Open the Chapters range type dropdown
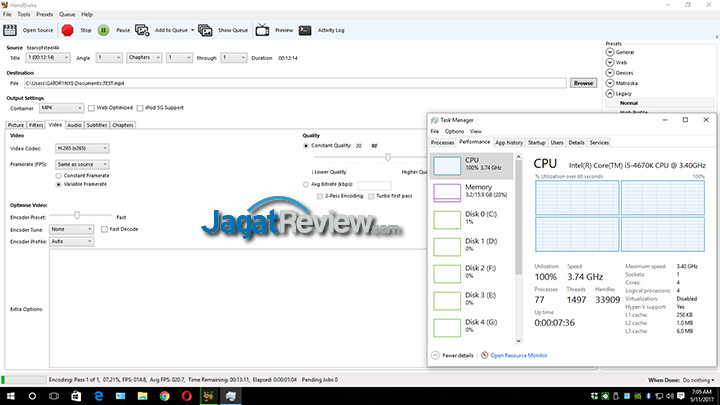 point(144,58)
